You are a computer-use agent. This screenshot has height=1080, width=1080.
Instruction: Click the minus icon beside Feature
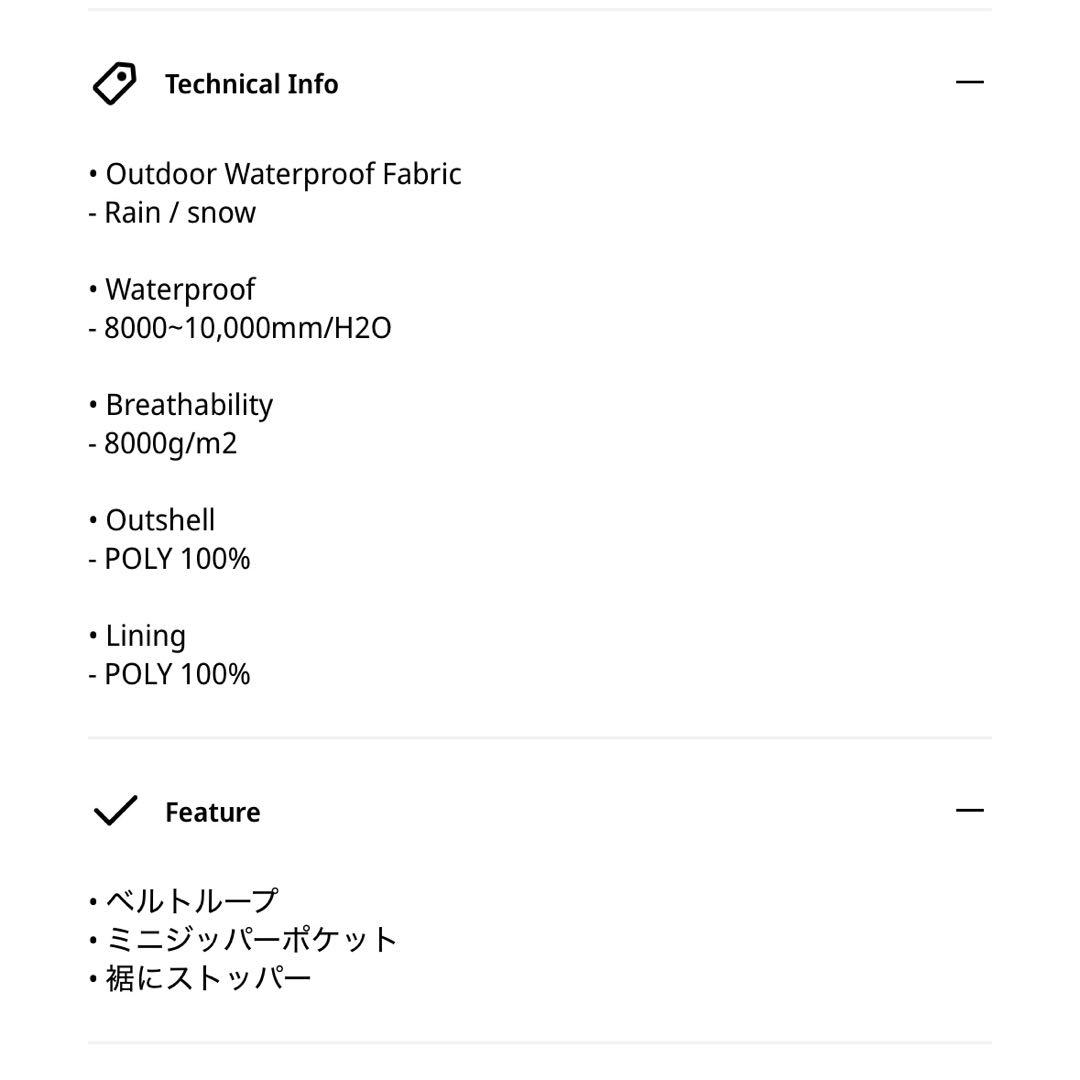click(x=971, y=809)
